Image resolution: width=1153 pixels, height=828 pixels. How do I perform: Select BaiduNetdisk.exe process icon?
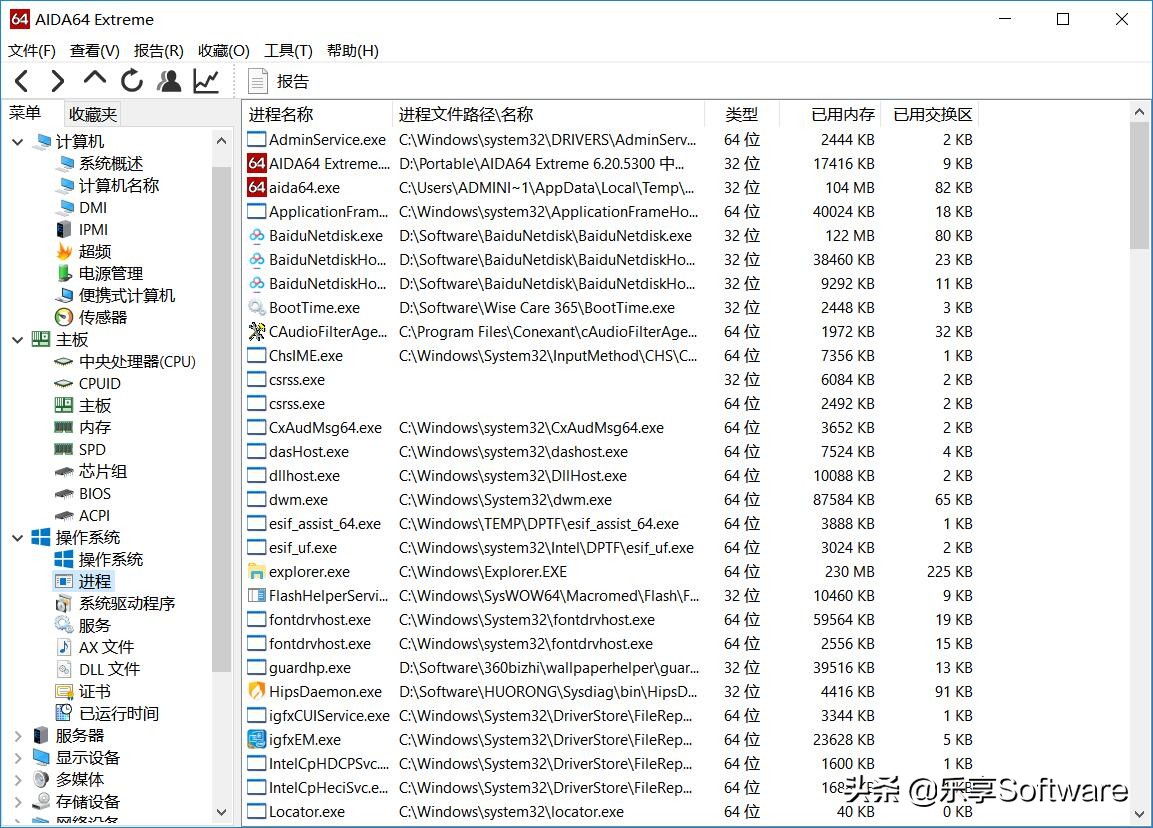(256, 236)
